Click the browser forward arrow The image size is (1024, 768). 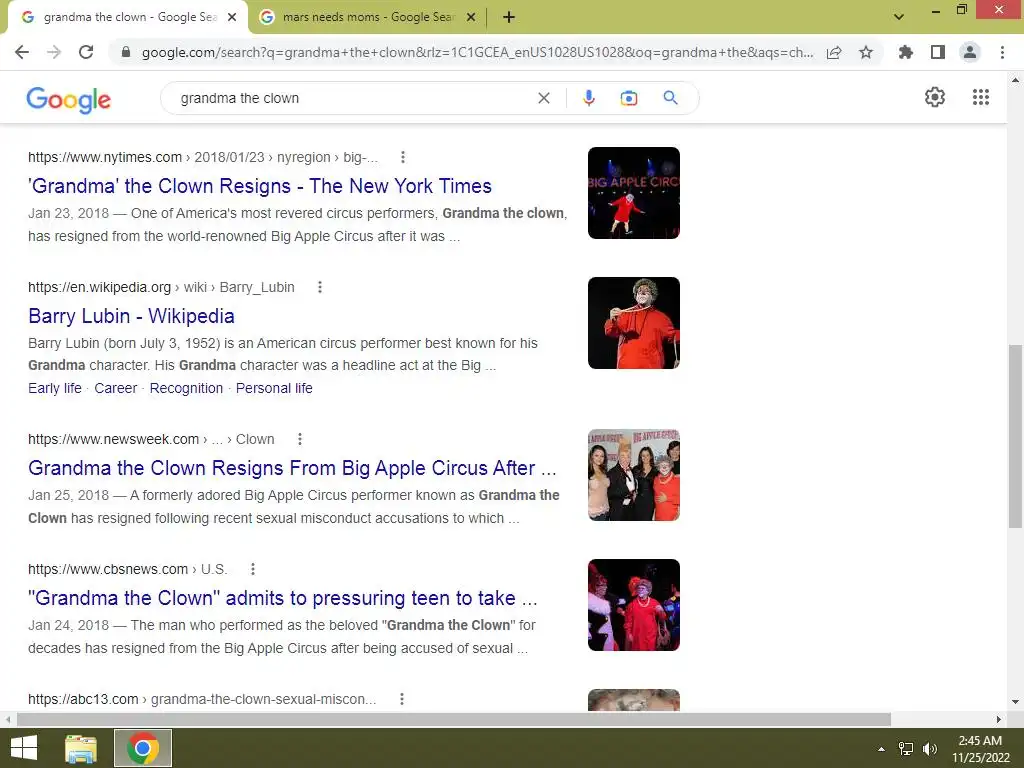[x=54, y=52]
